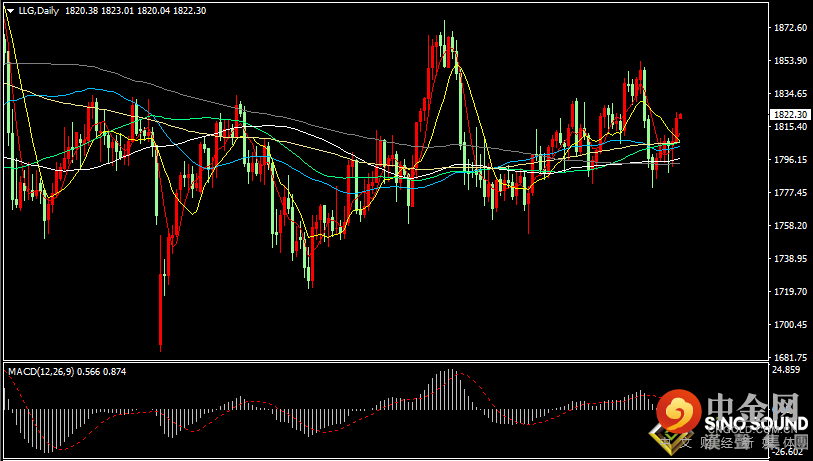Click the MACD(12,26,9) indicator label
The image size is (813, 461).
(x=40, y=371)
